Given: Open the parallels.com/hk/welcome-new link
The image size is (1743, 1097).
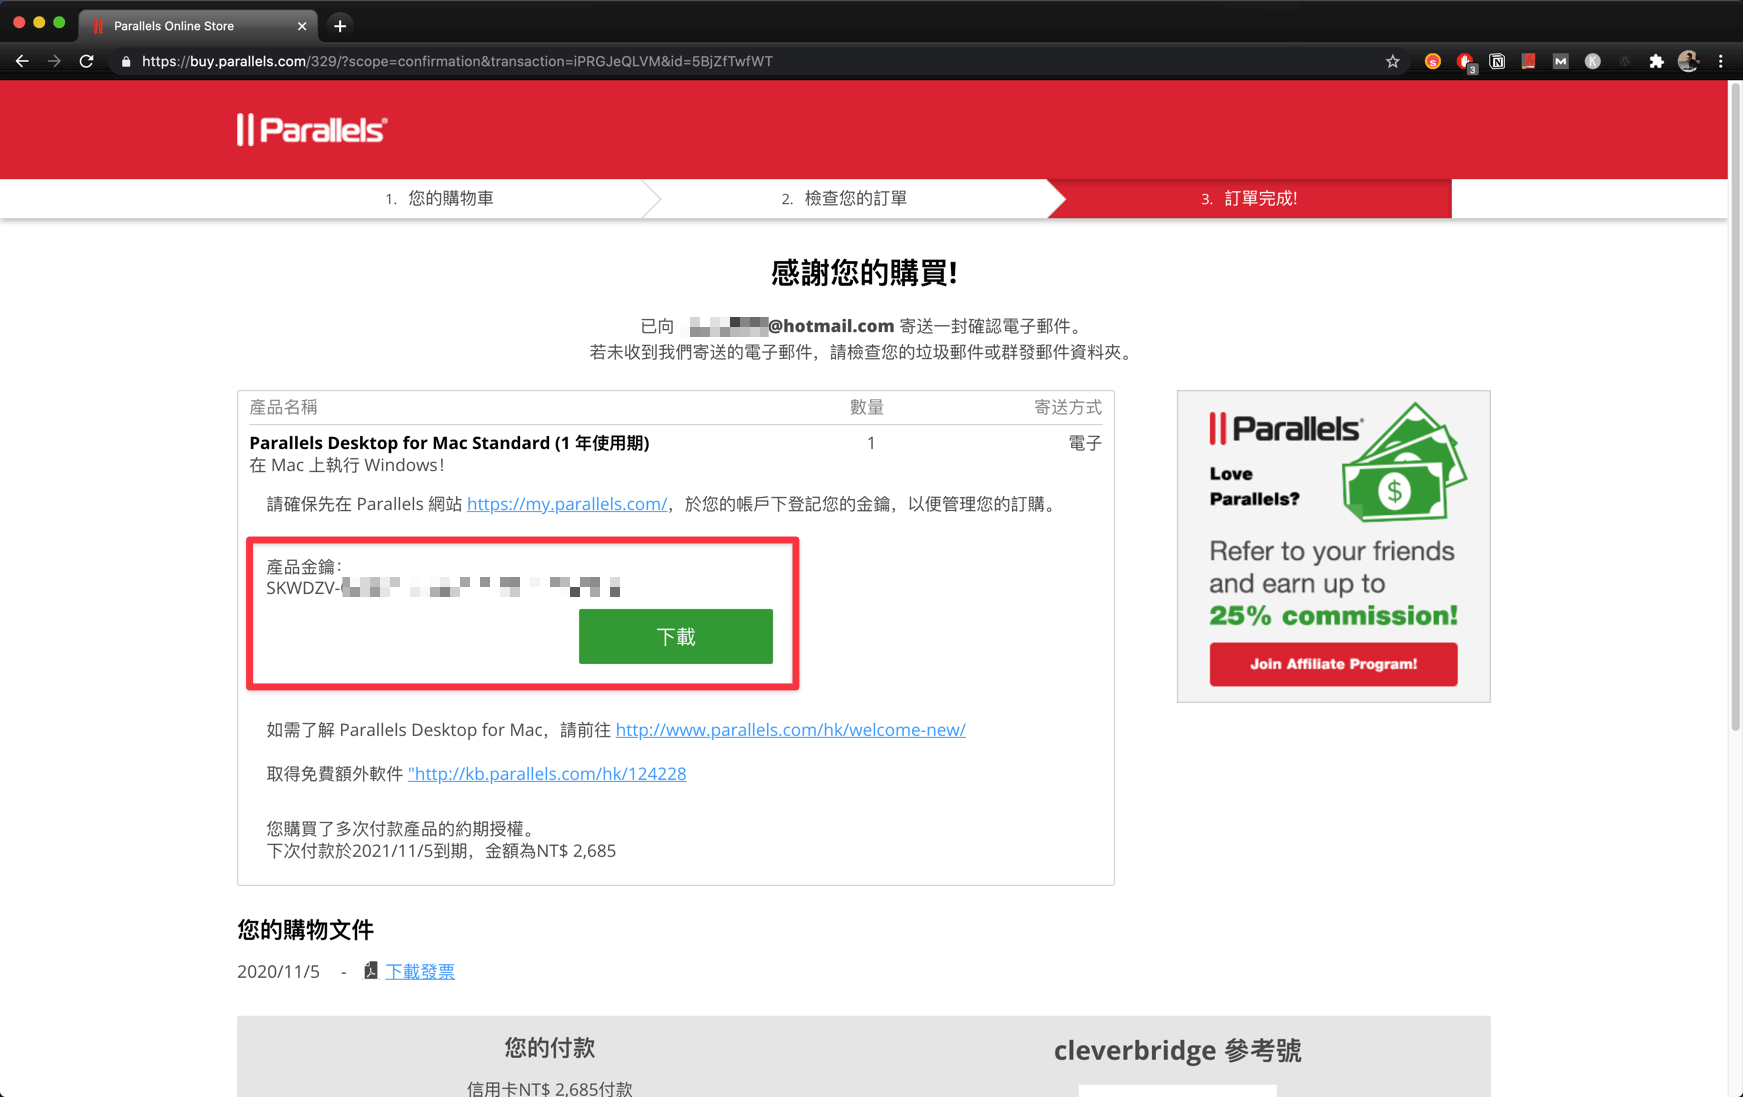Looking at the screenshot, I should click(791, 730).
